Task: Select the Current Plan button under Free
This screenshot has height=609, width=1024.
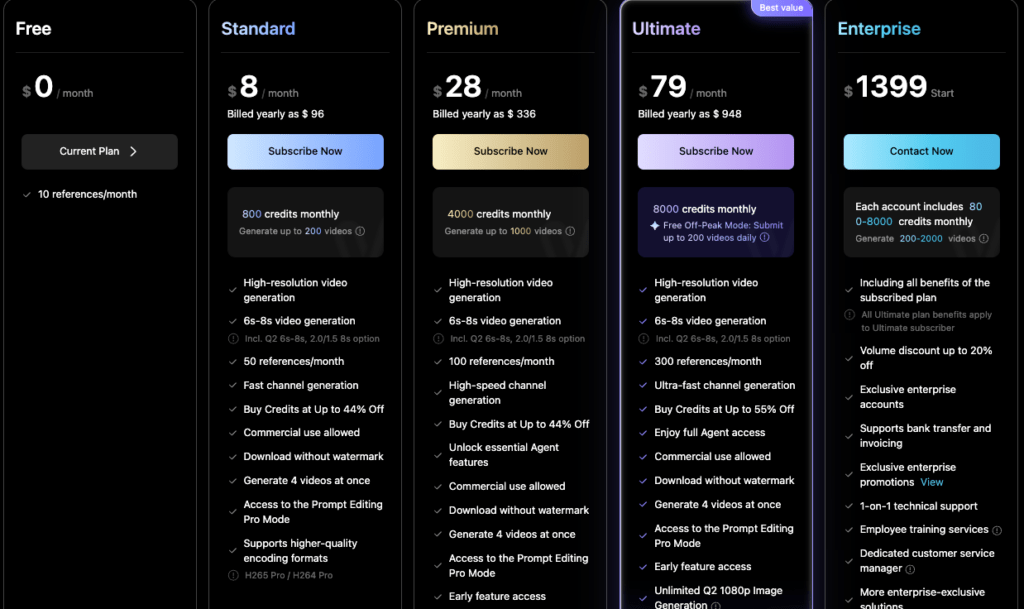Action: point(99,152)
